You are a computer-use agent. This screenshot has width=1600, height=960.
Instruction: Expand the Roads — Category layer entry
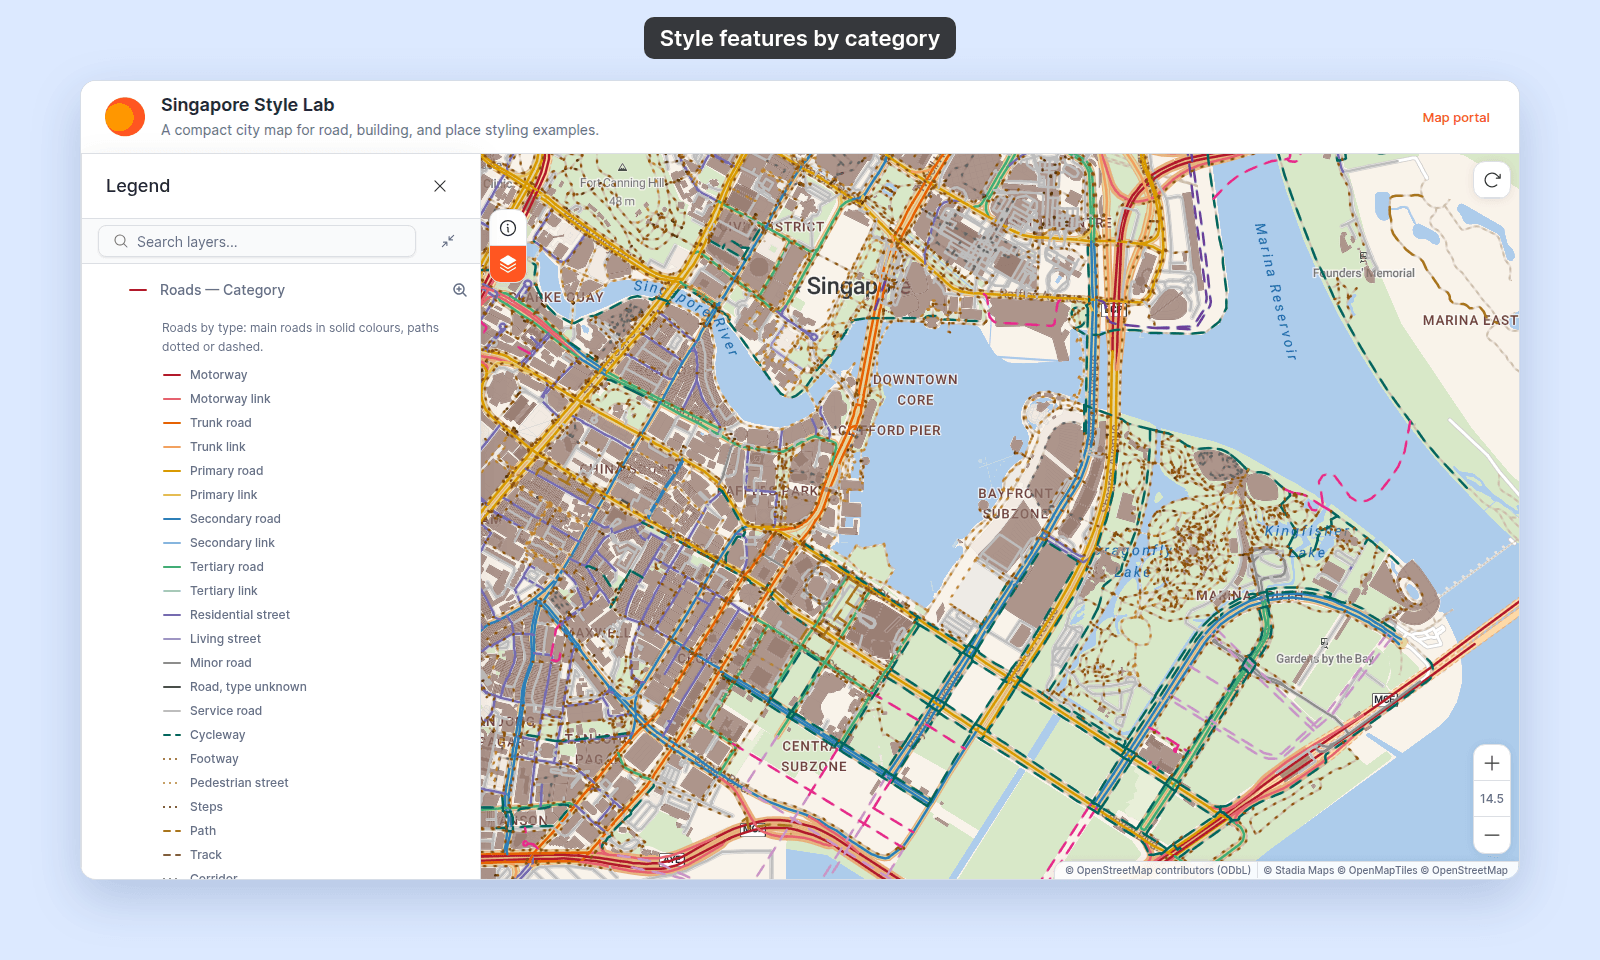tap(222, 290)
